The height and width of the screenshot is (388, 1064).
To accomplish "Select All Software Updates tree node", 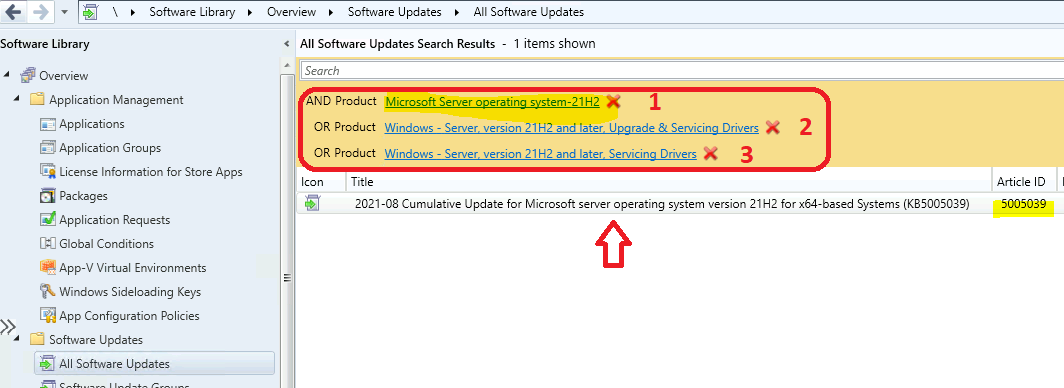I will [155, 364].
